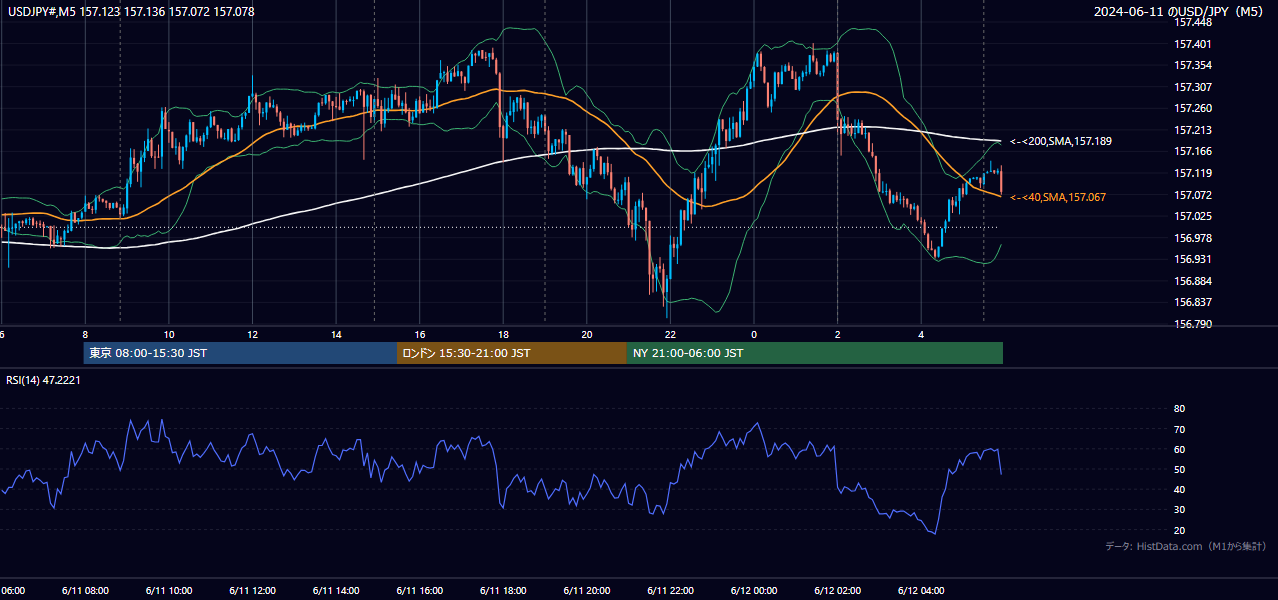Click RSI scale level 40
This screenshot has height=600, width=1278.
[1179, 489]
